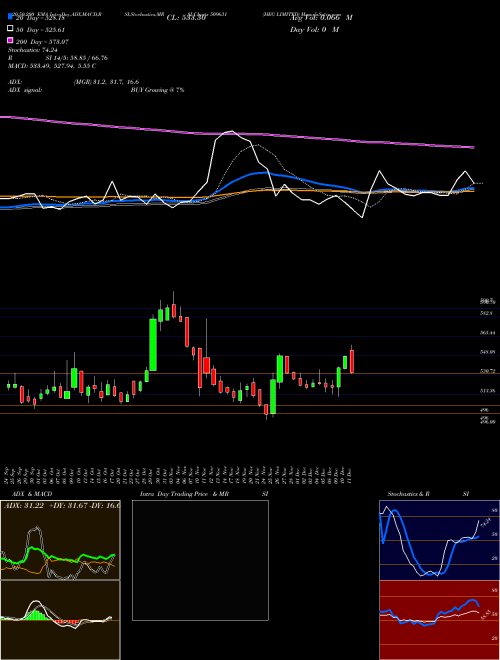The height and width of the screenshot is (660, 500).
Task: Click the 'Stochastics: 74.24' reading
Action: [x=33, y=50]
